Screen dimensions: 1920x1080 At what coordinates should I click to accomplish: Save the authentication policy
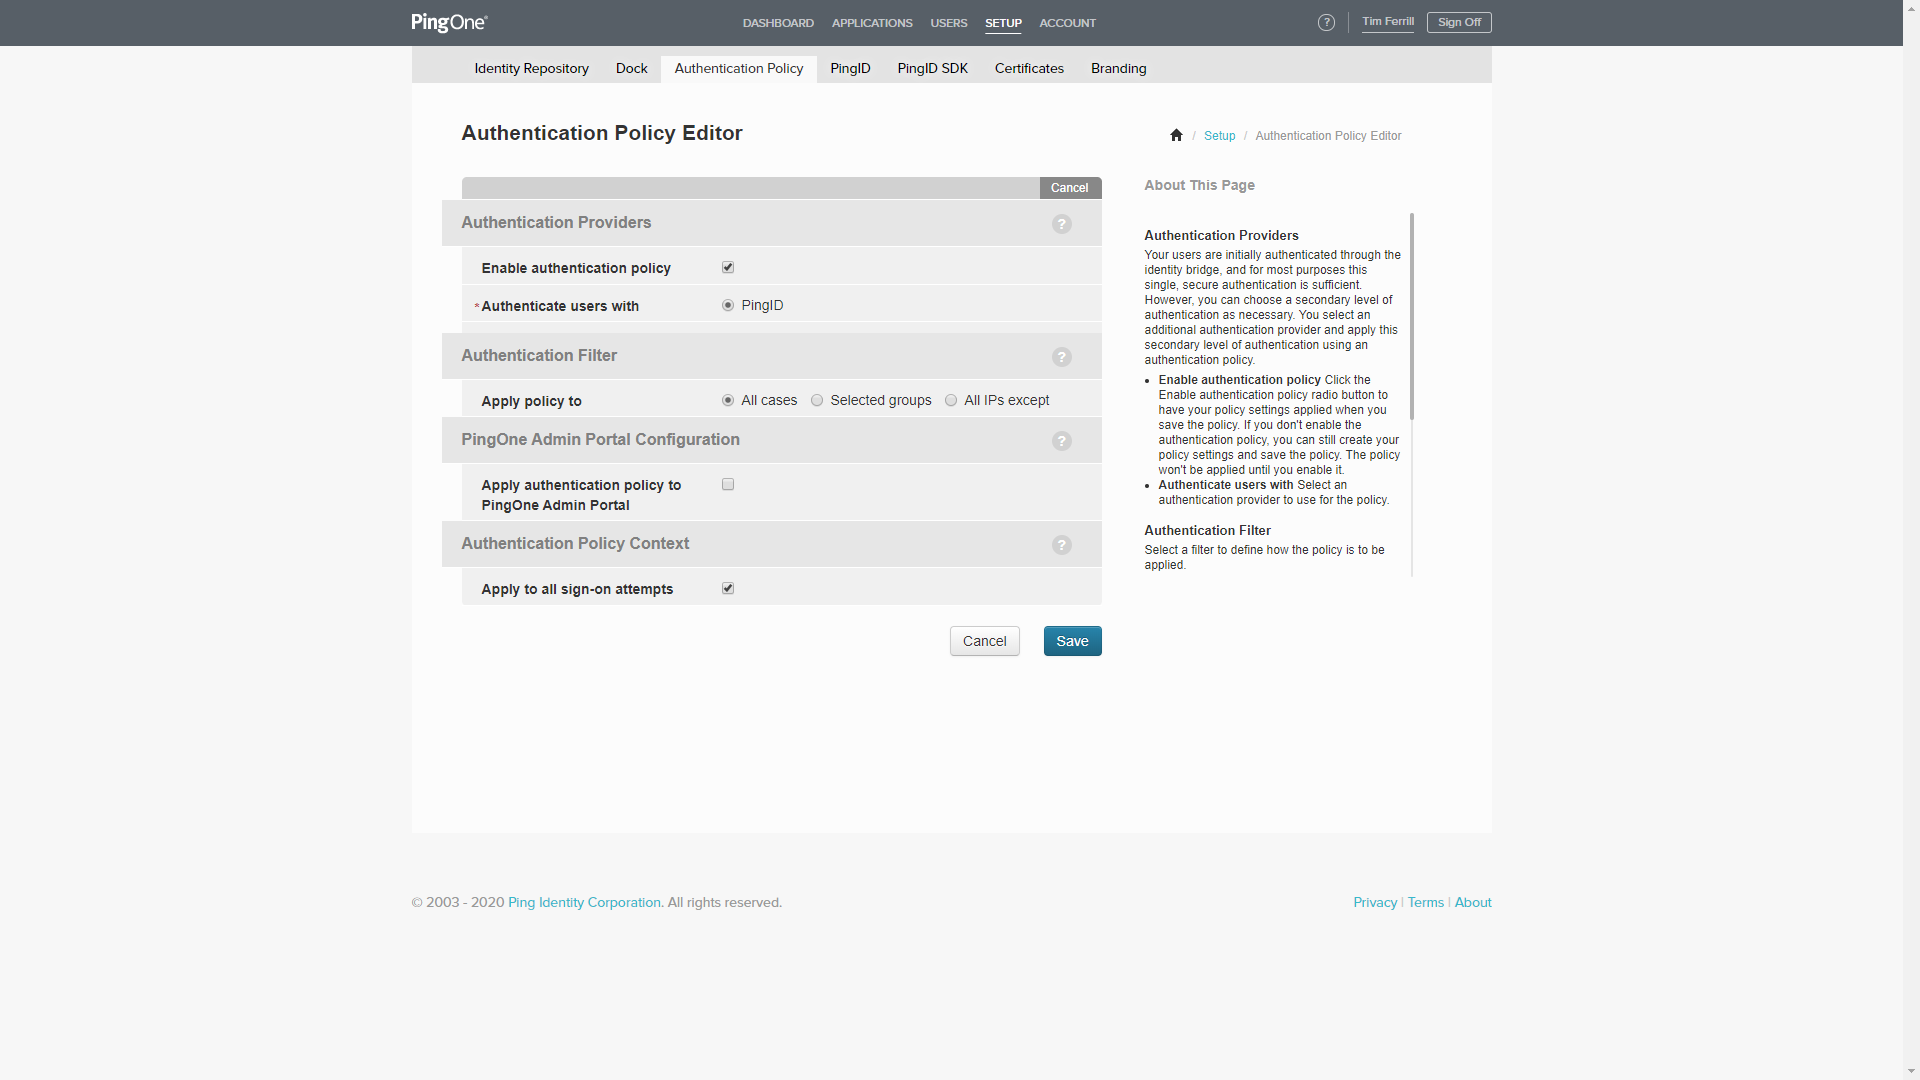(1072, 641)
